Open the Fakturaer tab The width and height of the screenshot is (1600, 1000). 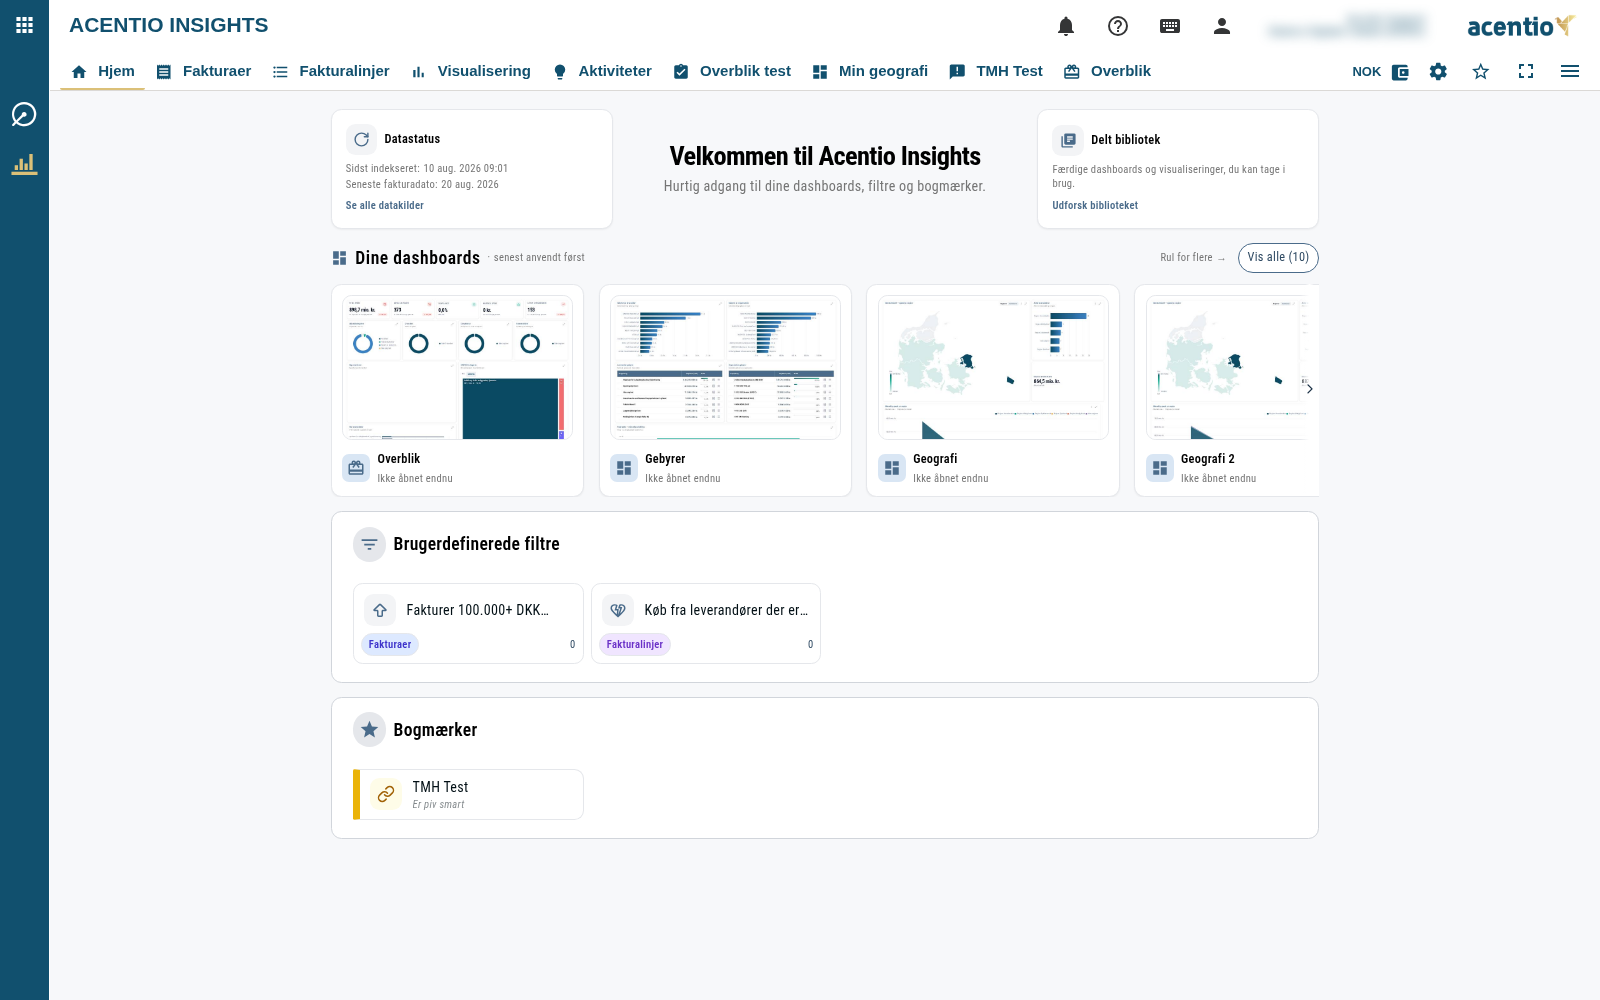tap(204, 71)
